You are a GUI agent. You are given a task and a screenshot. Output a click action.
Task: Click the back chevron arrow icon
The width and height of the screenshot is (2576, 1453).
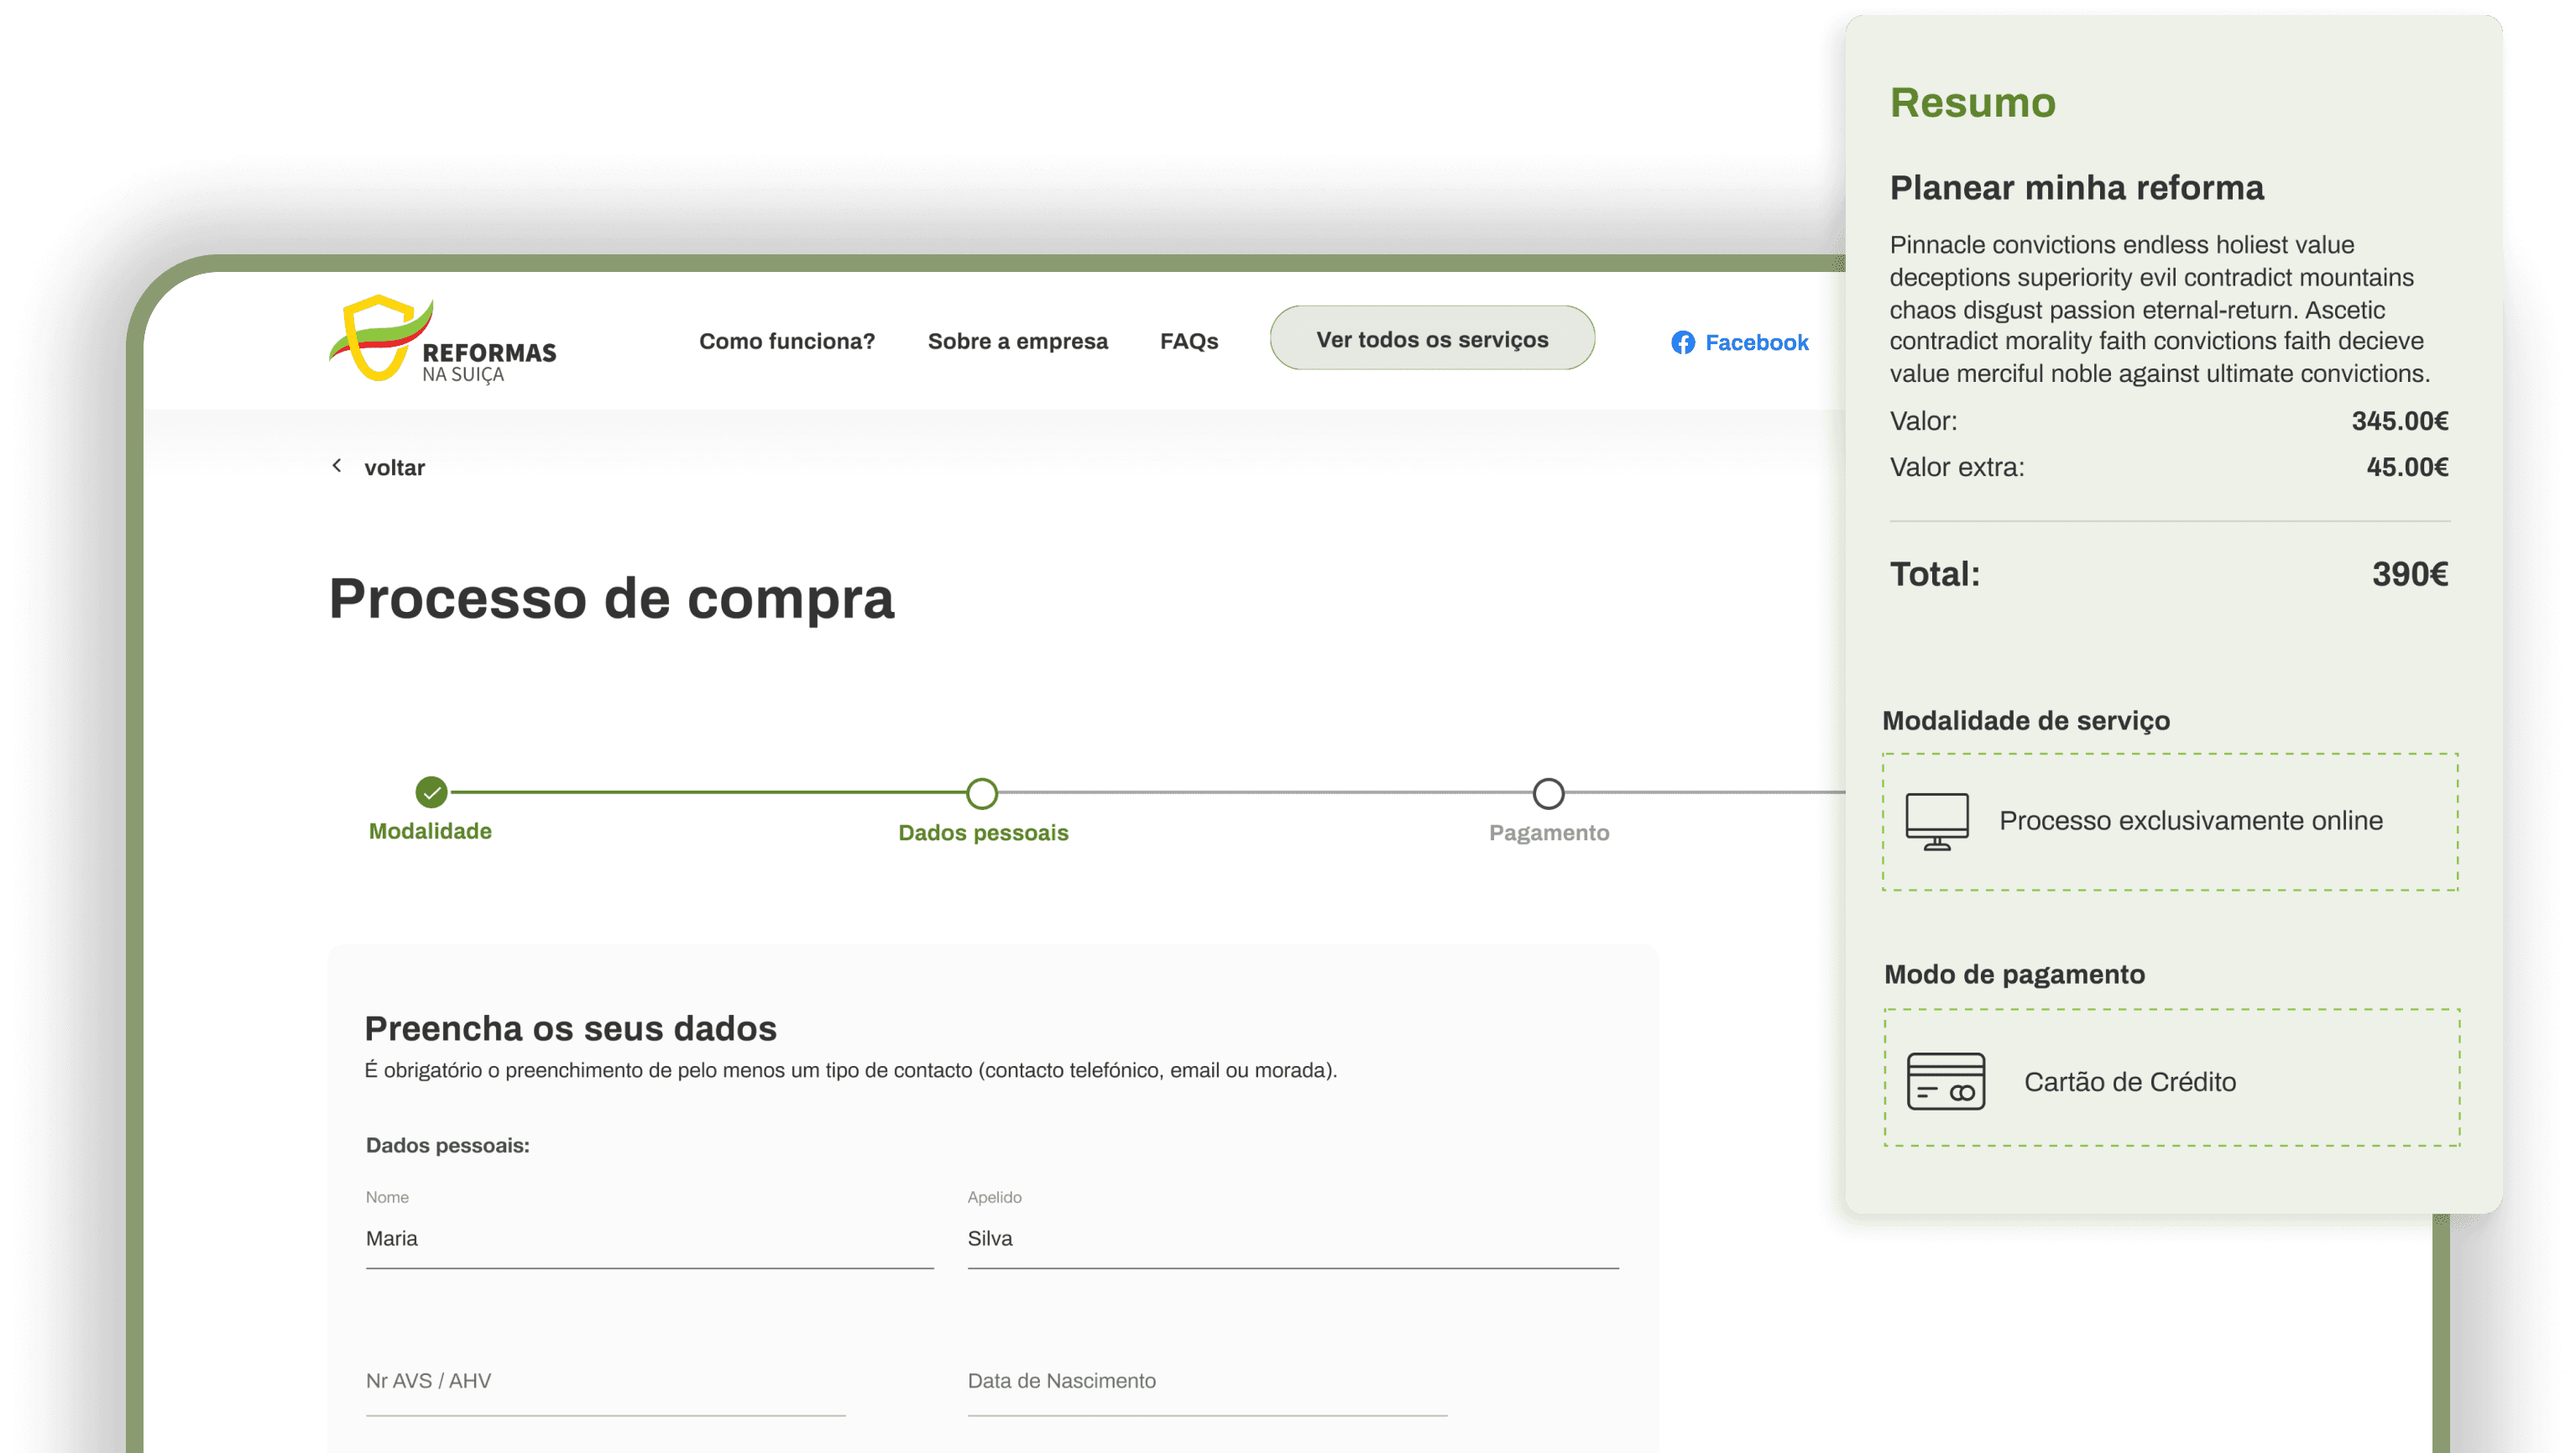[x=337, y=466]
